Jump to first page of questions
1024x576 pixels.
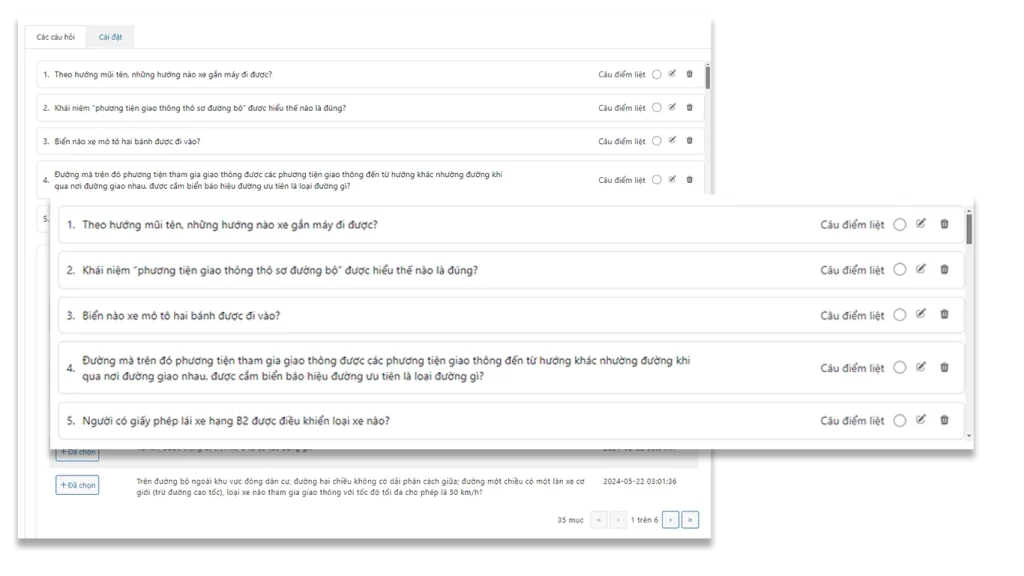pos(599,520)
